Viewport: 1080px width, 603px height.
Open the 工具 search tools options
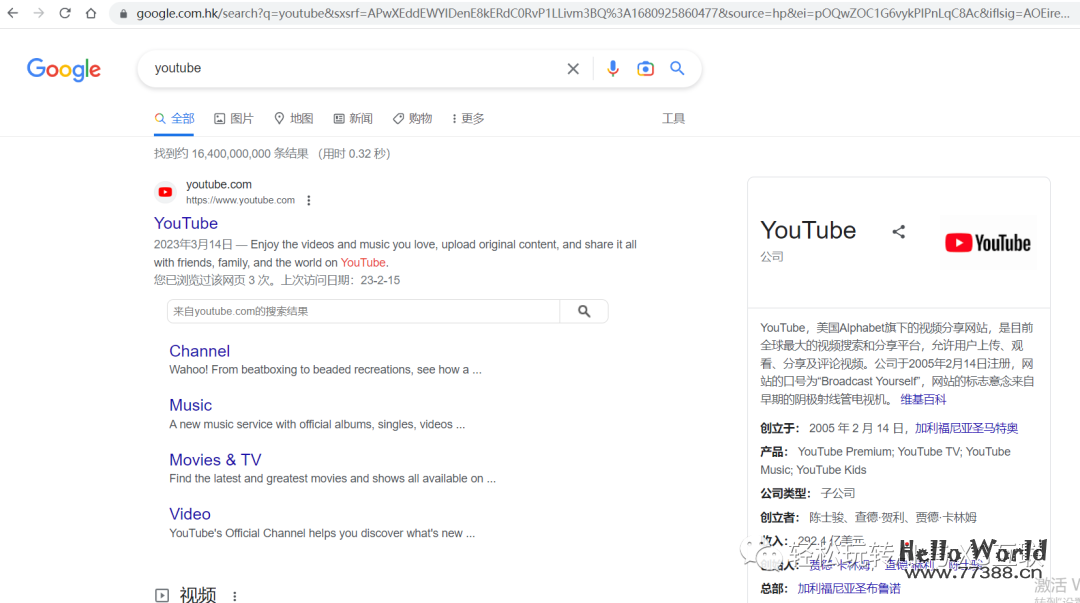tap(673, 117)
